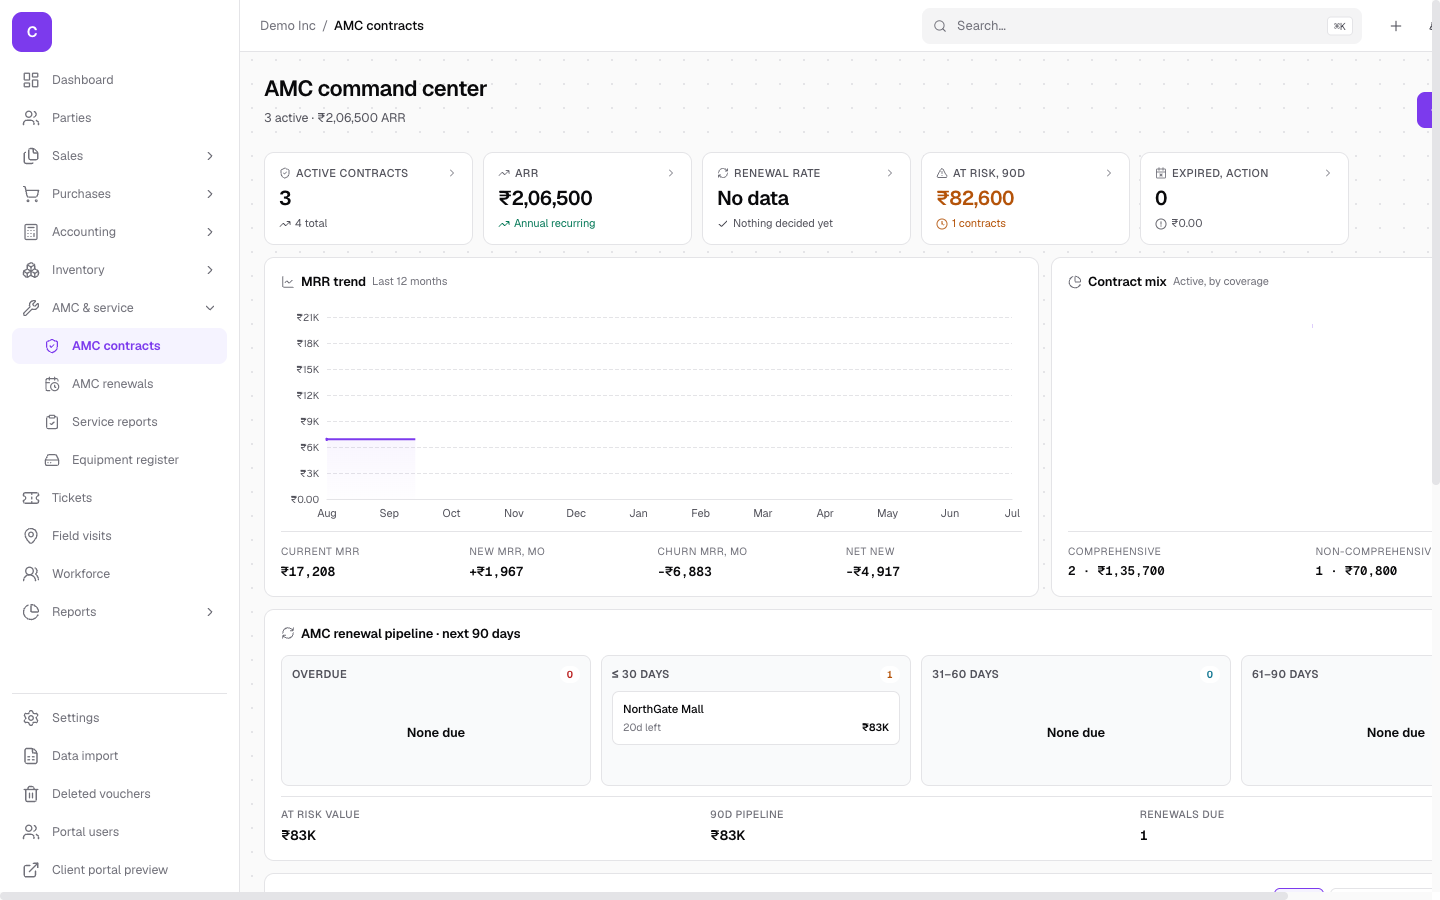The image size is (1440, 900).
Task: Open Tickets via its ticket icon
Action: click(x=31, y=498)
